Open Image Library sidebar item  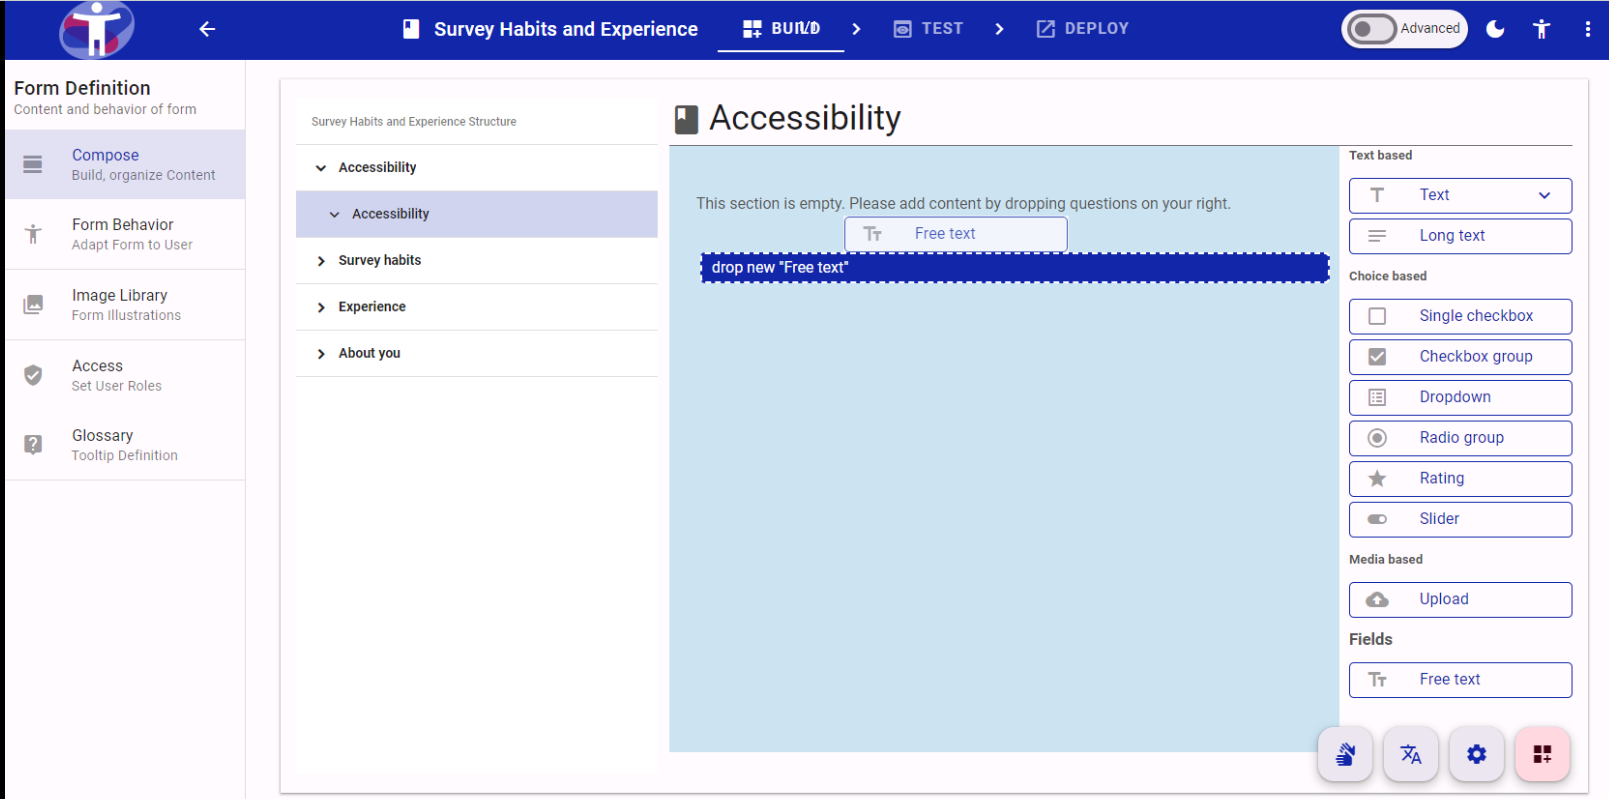point(125,305)
